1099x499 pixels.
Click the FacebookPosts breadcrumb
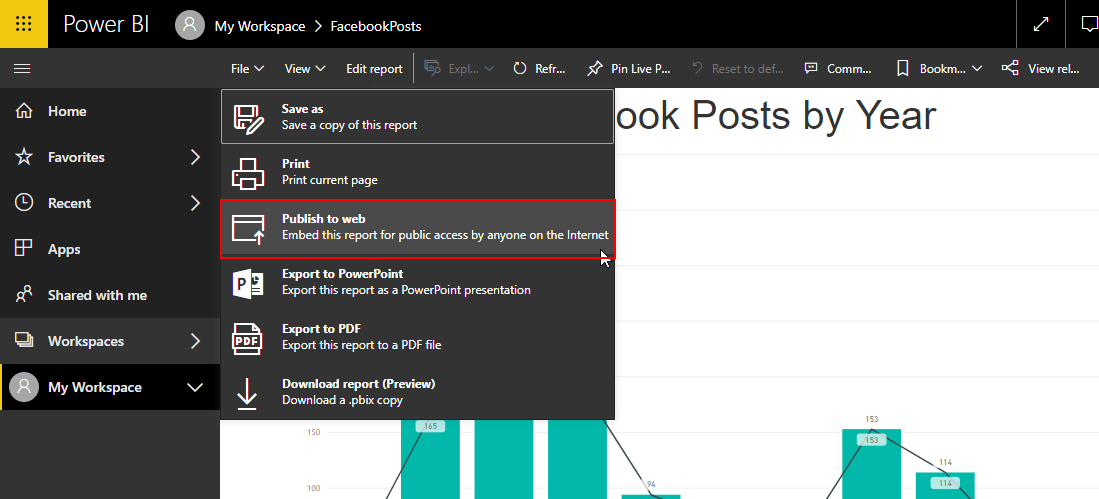(x=376, y=26)
